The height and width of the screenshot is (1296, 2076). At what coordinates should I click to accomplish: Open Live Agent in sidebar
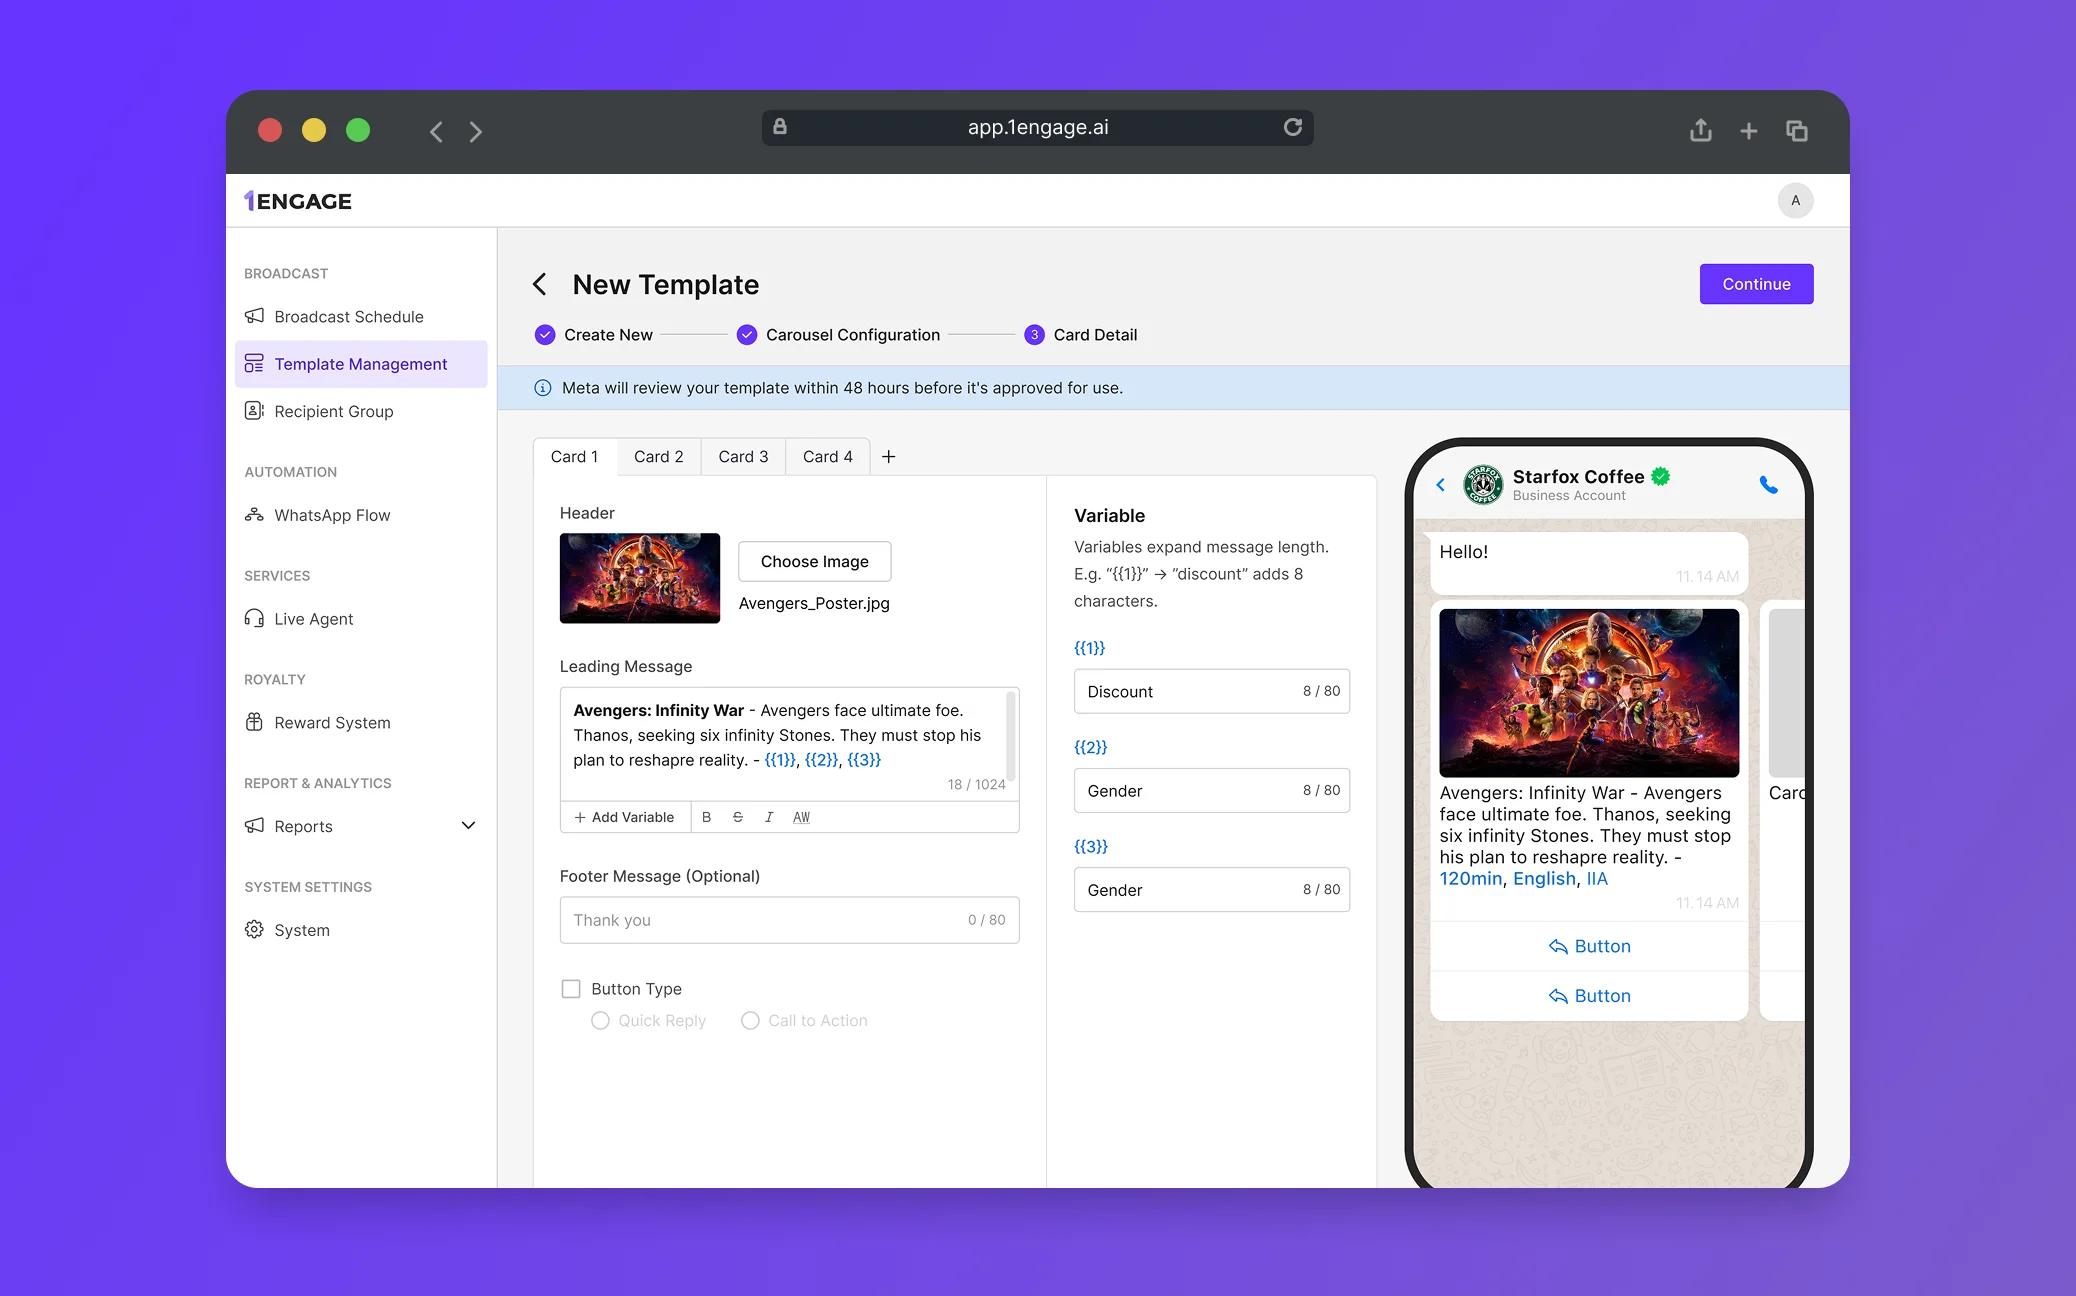(x=361, y=619)
